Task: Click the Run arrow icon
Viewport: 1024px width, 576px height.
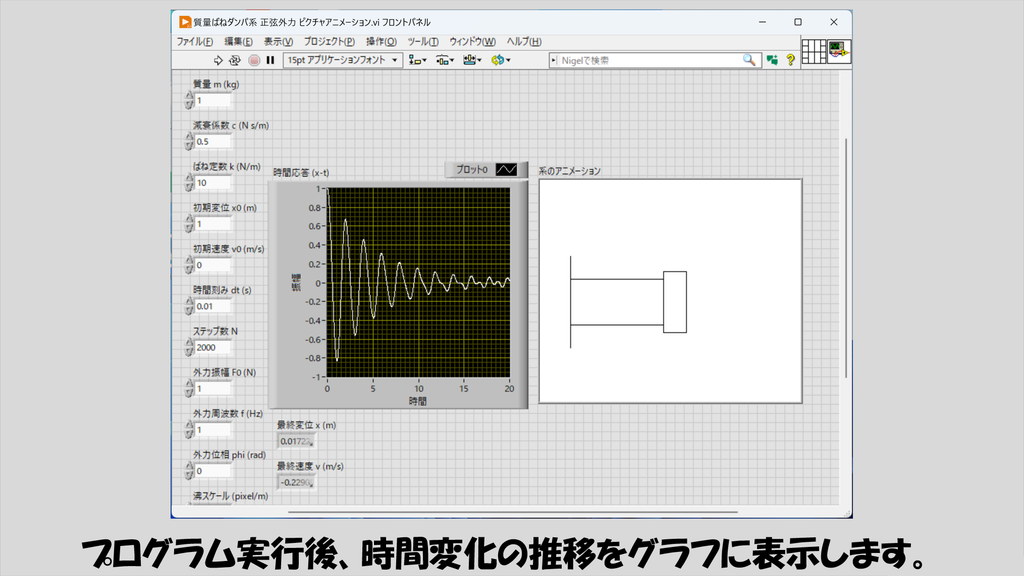Action: [x=218, y=60]
